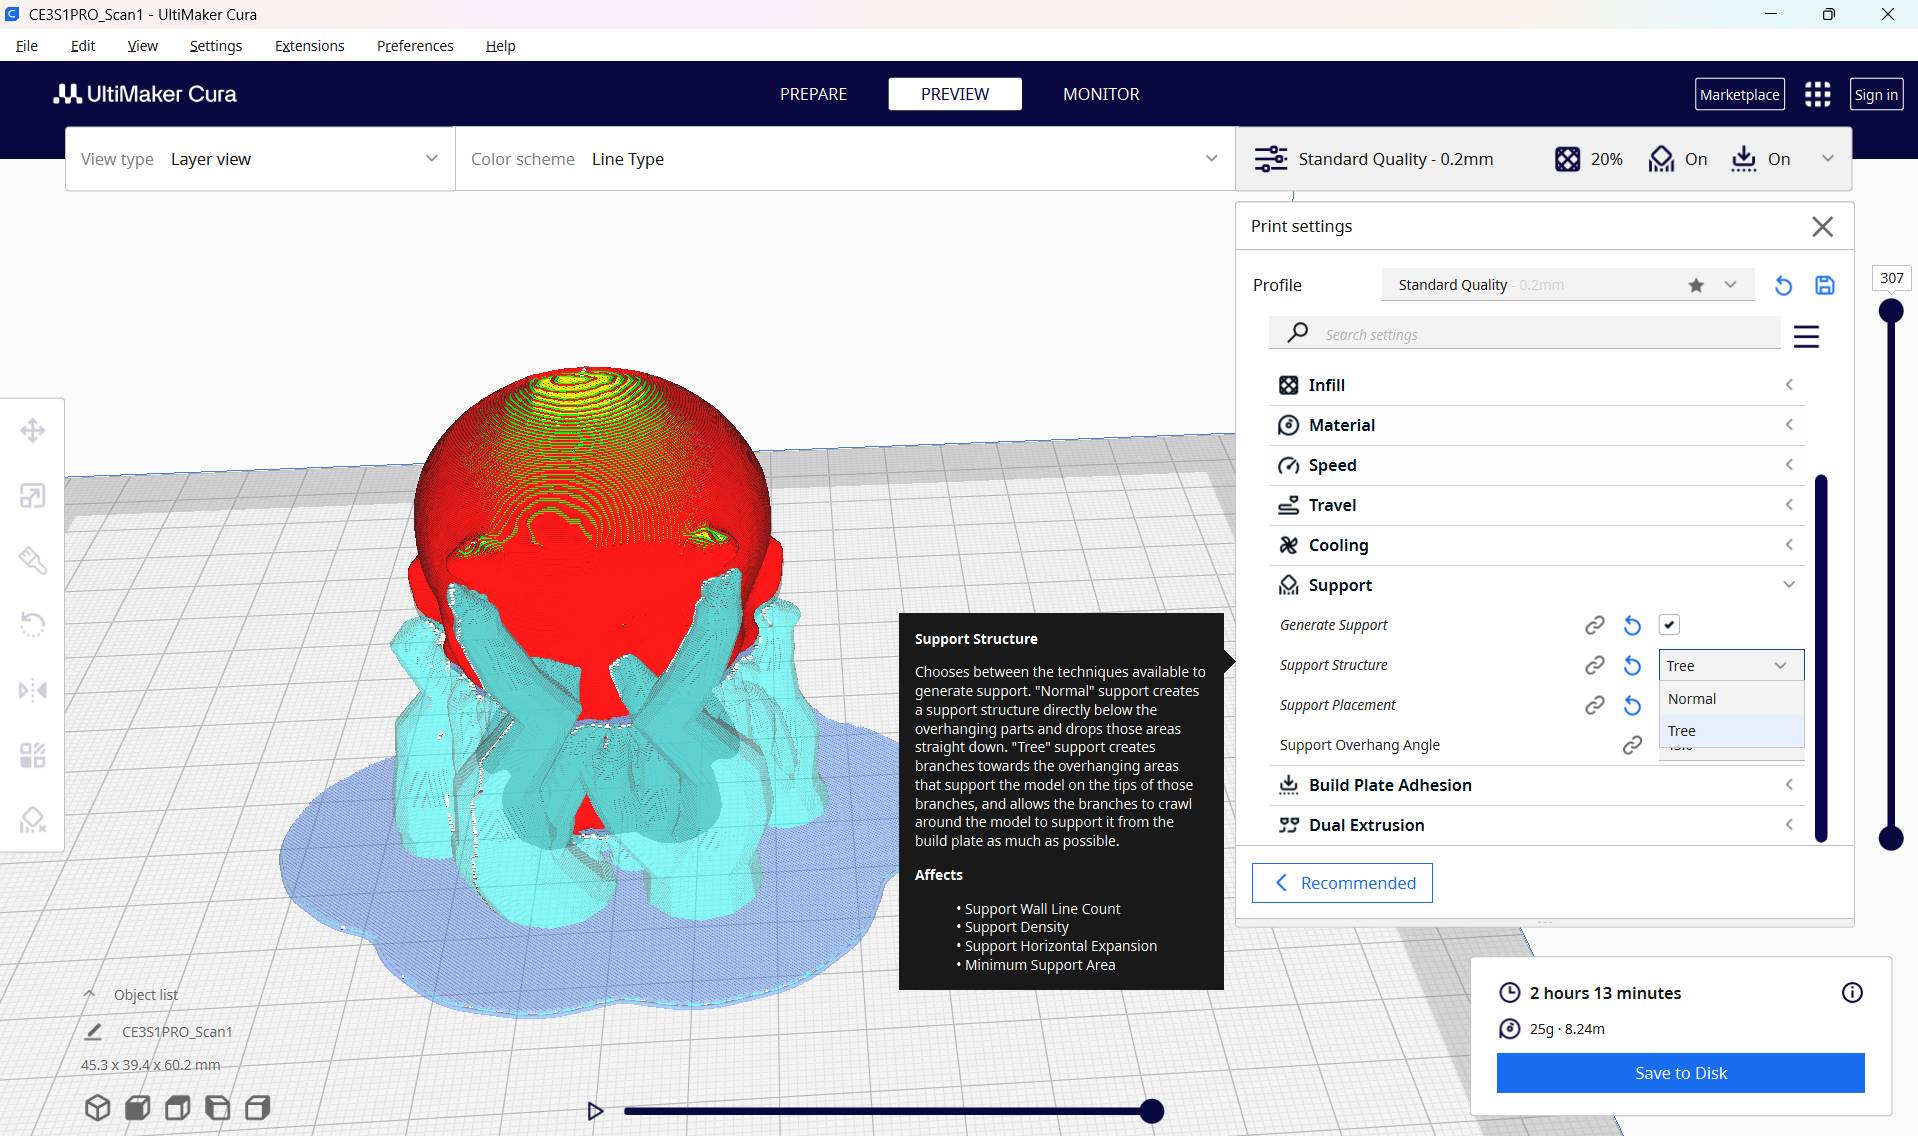Viewport: 1918px width, 1136px height.
Task: Click the Dual Extrusion category icon
Action: click(1289, 825)
